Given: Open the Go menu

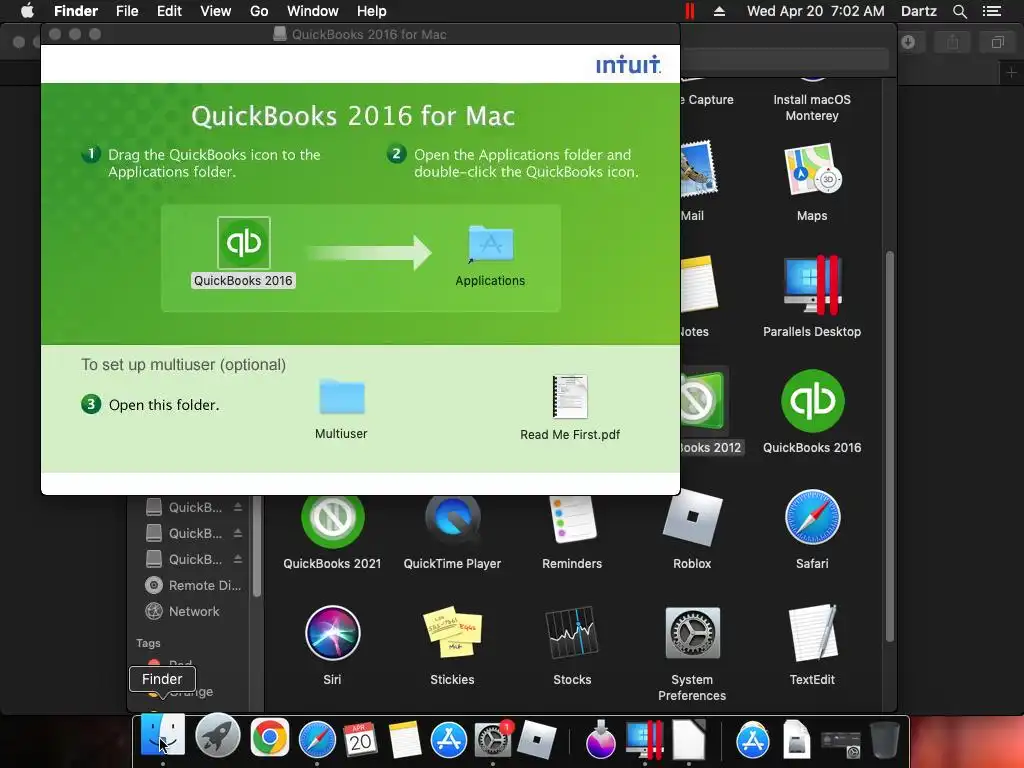Looking at the screenshot, I should click(x=259, y=11).
